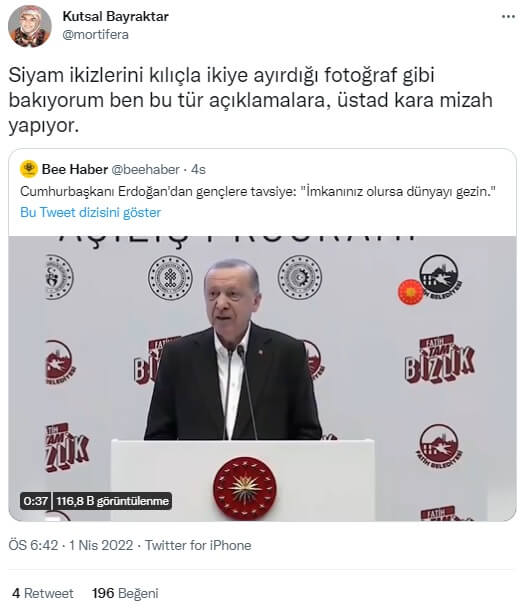The width and height of the screenshot is (532, 616).
Task: Open the @mortifera handle link
Action: click(x=95, y=35)
